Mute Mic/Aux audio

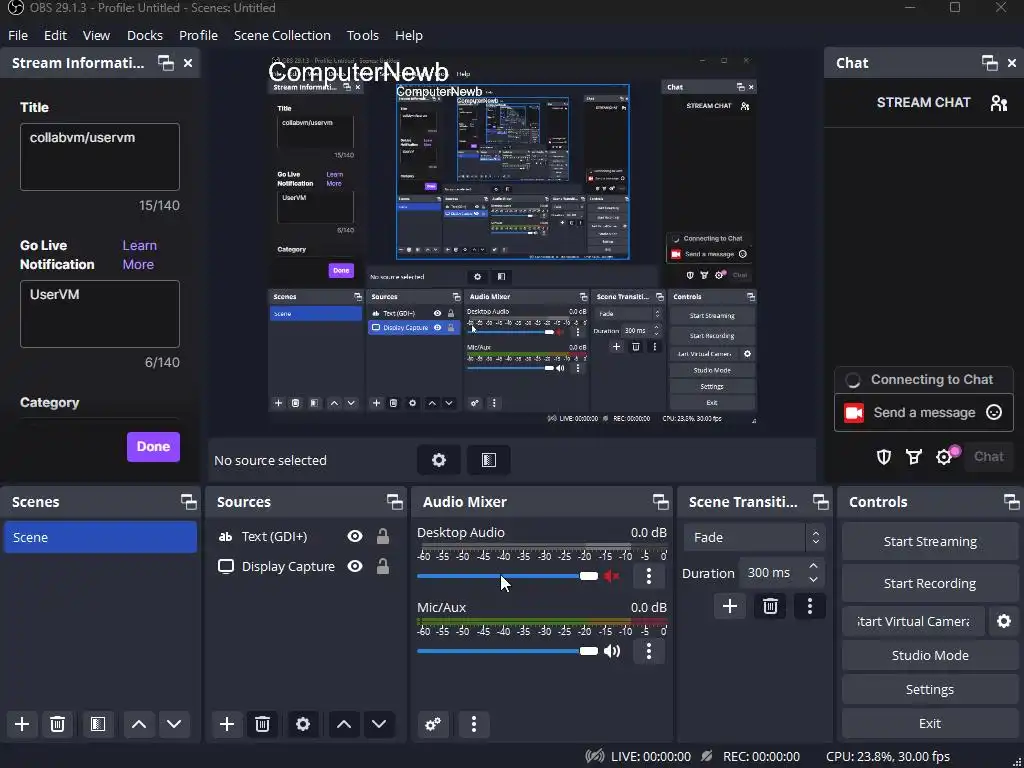click(612, 651)
